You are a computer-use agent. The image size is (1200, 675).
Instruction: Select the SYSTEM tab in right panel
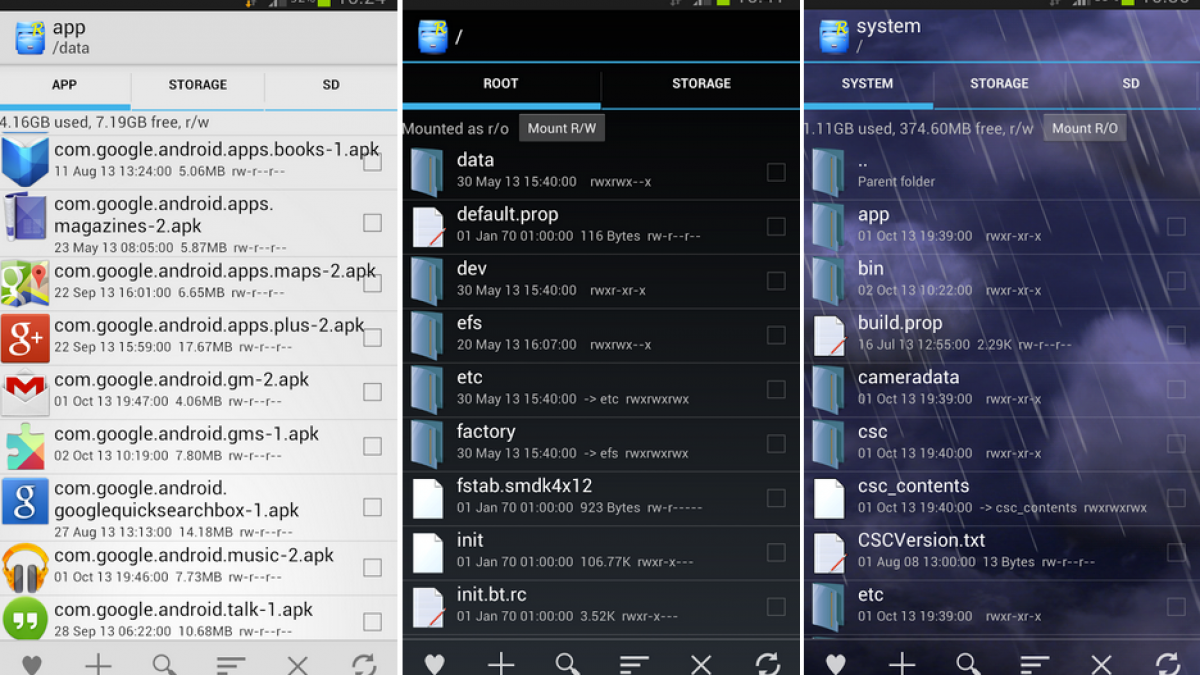coord(867,84)
